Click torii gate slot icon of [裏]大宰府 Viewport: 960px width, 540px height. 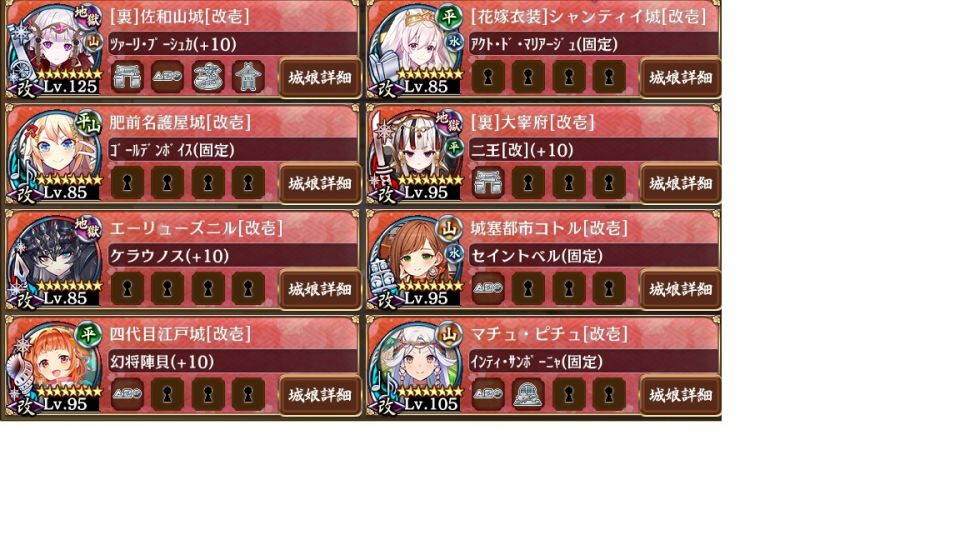coord(488,182)
